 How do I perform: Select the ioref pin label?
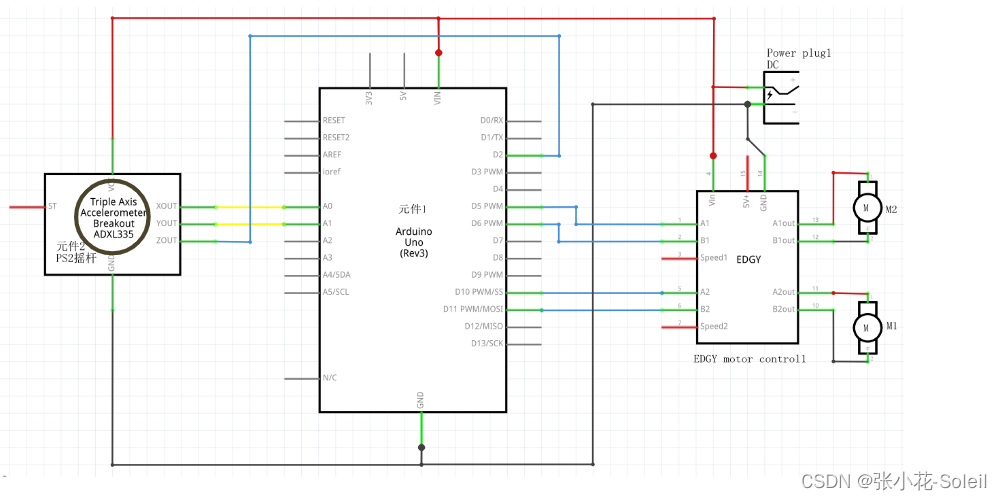[x=332, y=172]
